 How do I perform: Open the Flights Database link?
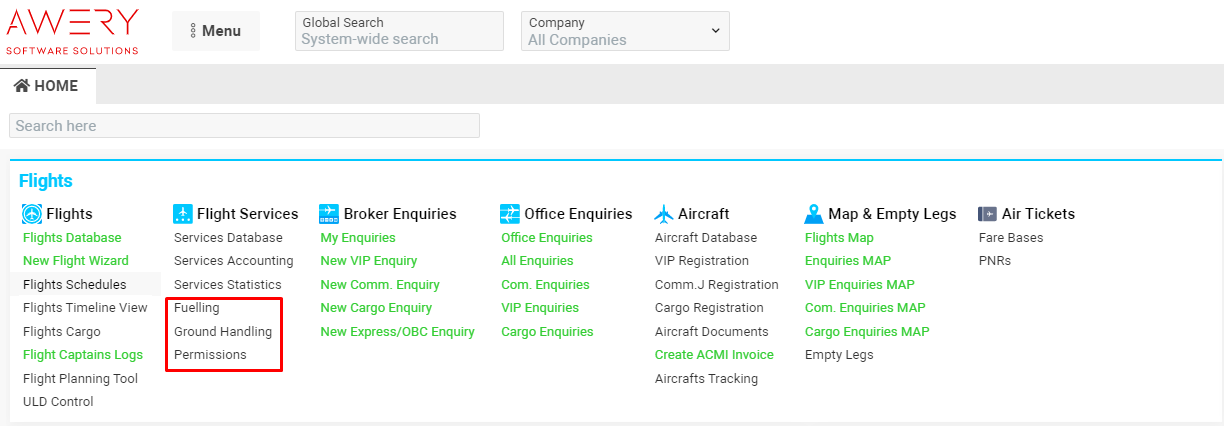coord(72,238)
